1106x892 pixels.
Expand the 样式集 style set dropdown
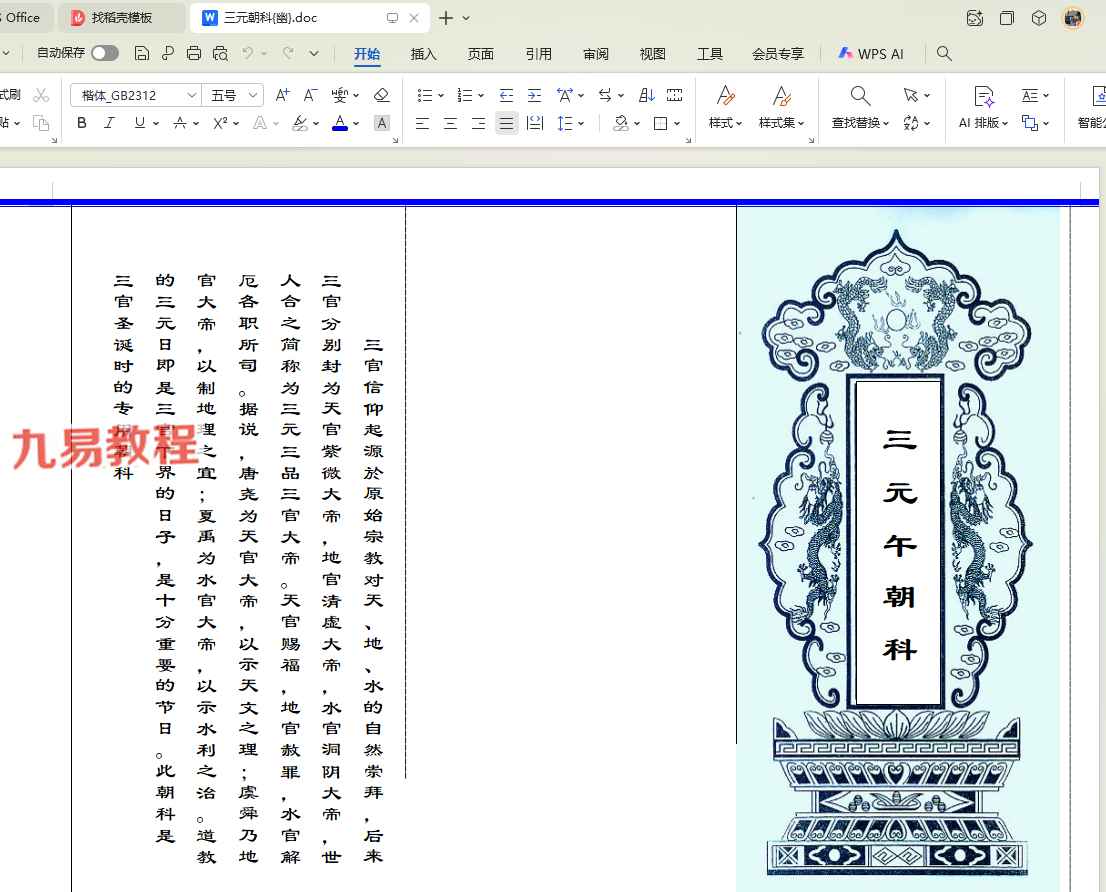pyautogui.click(x=782, y=123)
